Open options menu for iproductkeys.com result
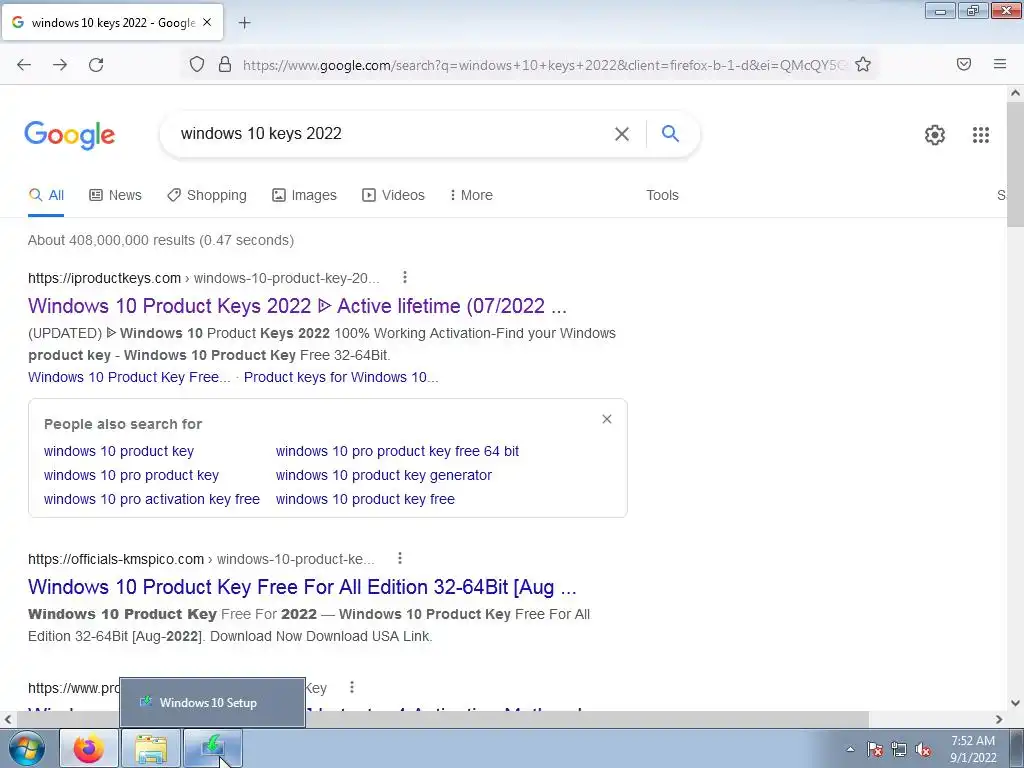 (405, 278)
